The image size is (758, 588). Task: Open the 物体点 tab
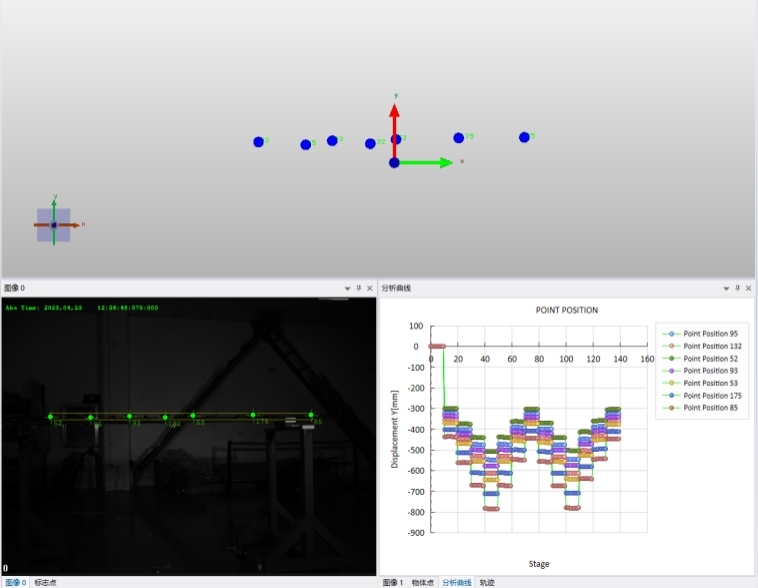coord(423,582)
